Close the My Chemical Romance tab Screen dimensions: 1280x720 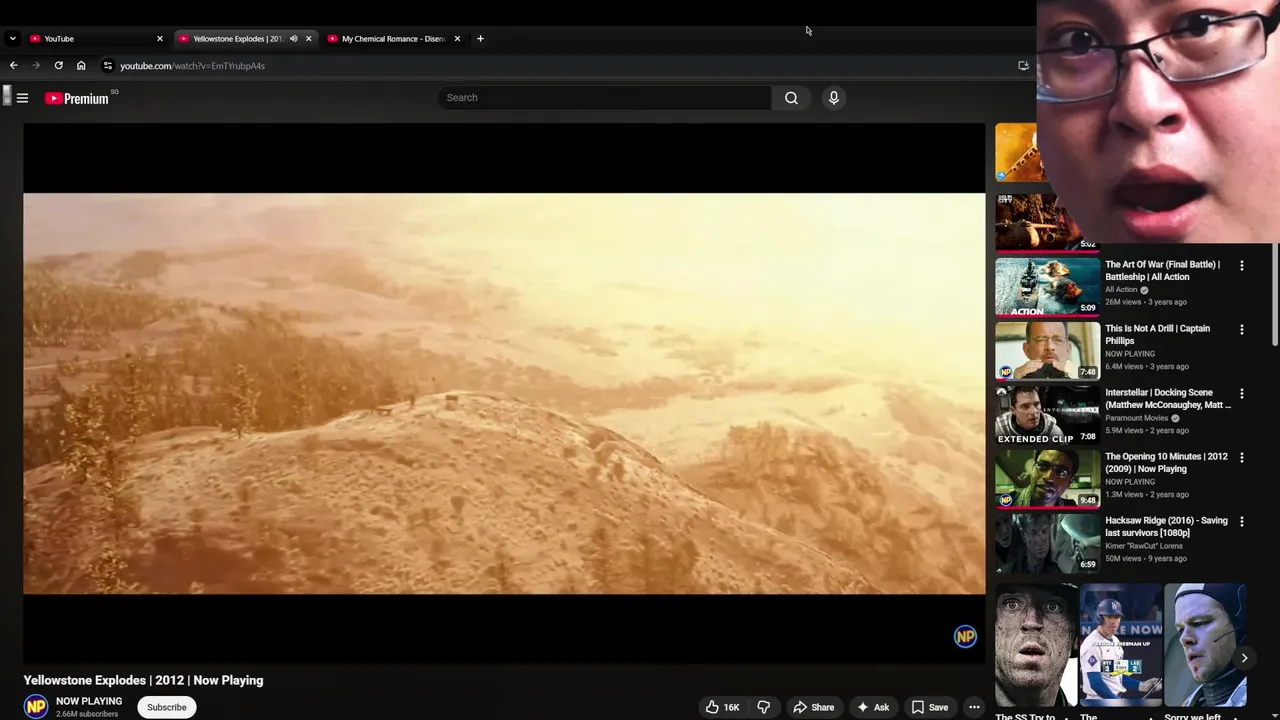pos(457,38)
